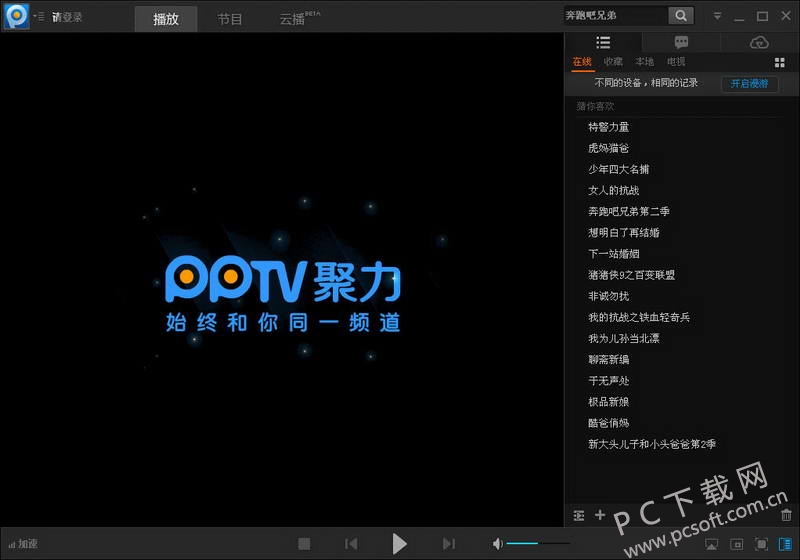
Task: Skip to the previous video
Action: pyautogui.click(x=351, y=544)
